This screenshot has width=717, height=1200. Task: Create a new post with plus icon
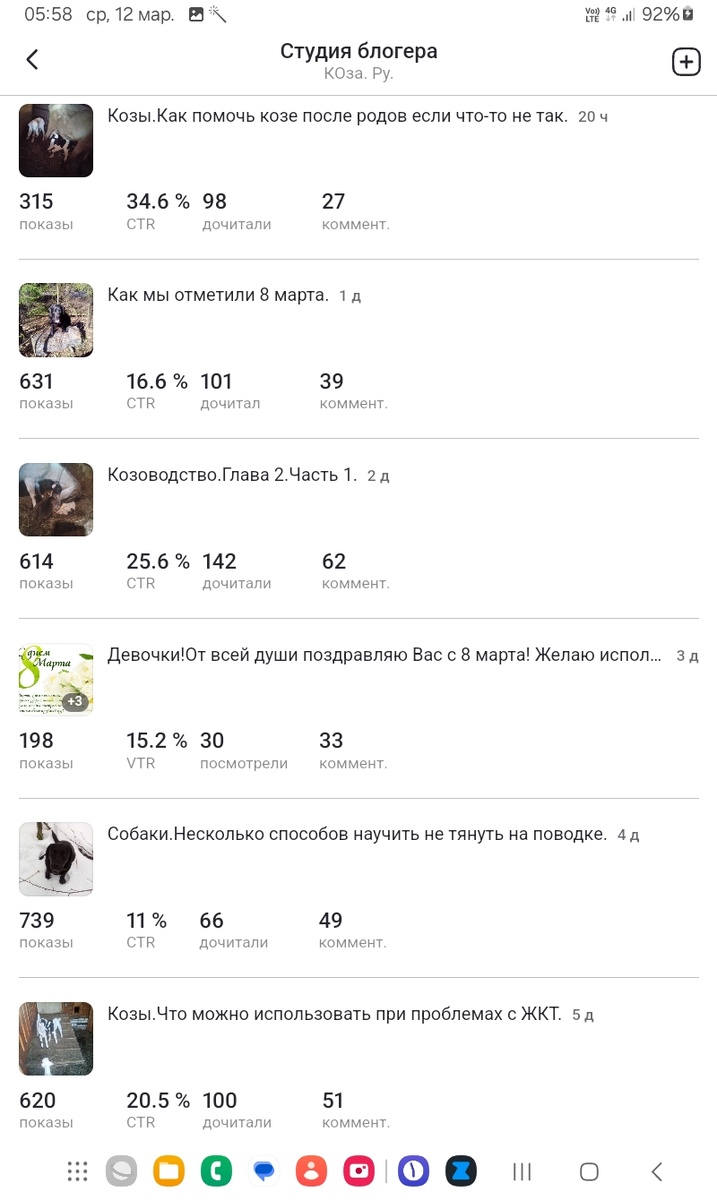pyautogui.click(x=685, y=61)
